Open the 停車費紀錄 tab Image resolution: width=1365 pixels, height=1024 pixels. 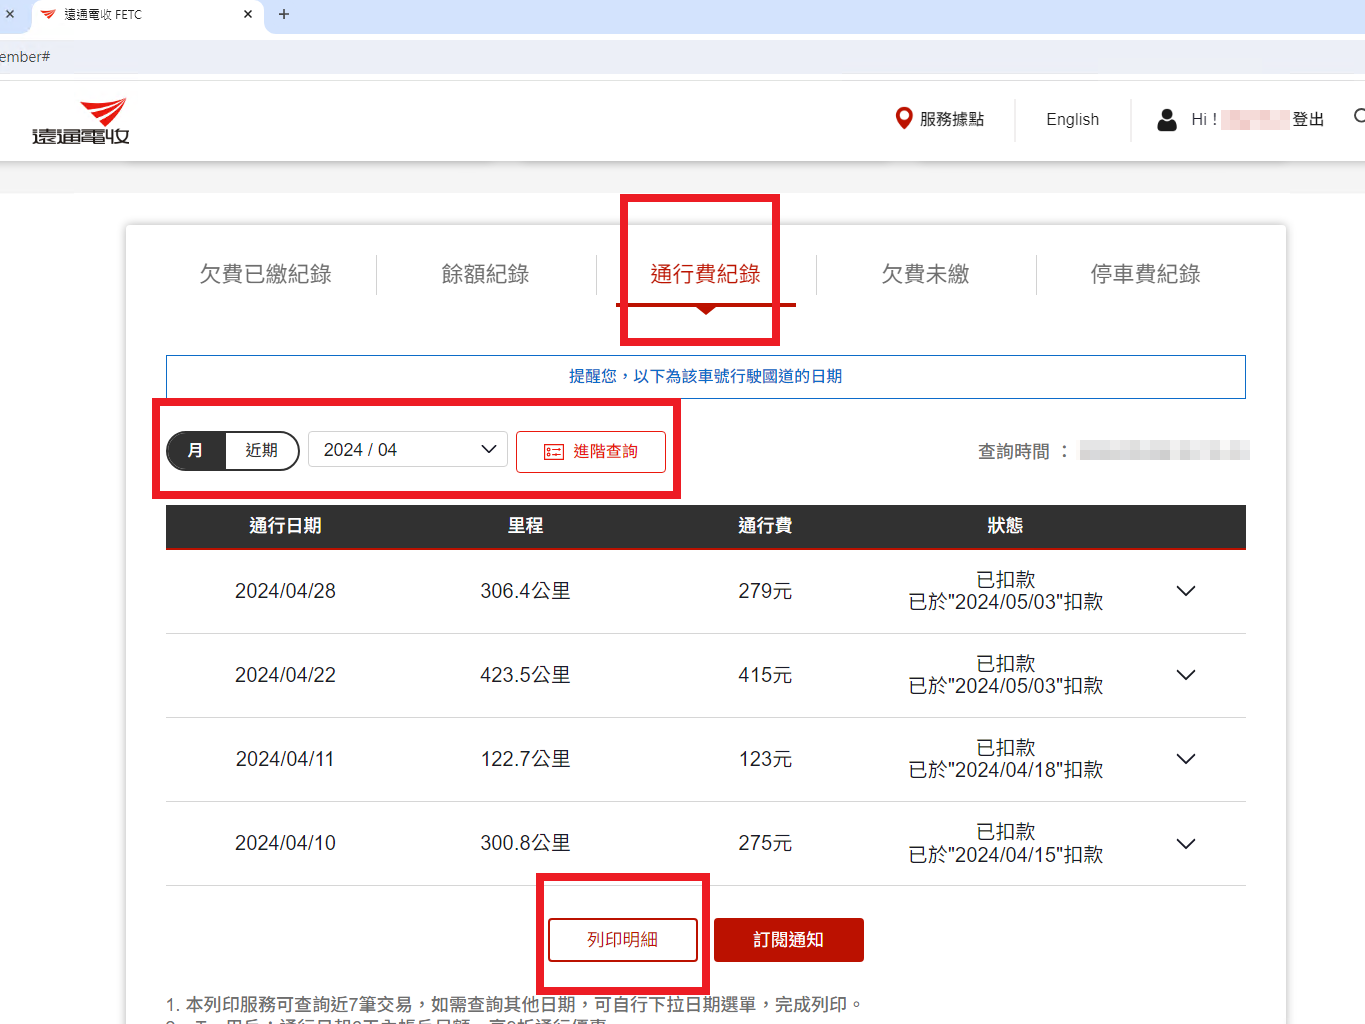[x=1145, y=274]
